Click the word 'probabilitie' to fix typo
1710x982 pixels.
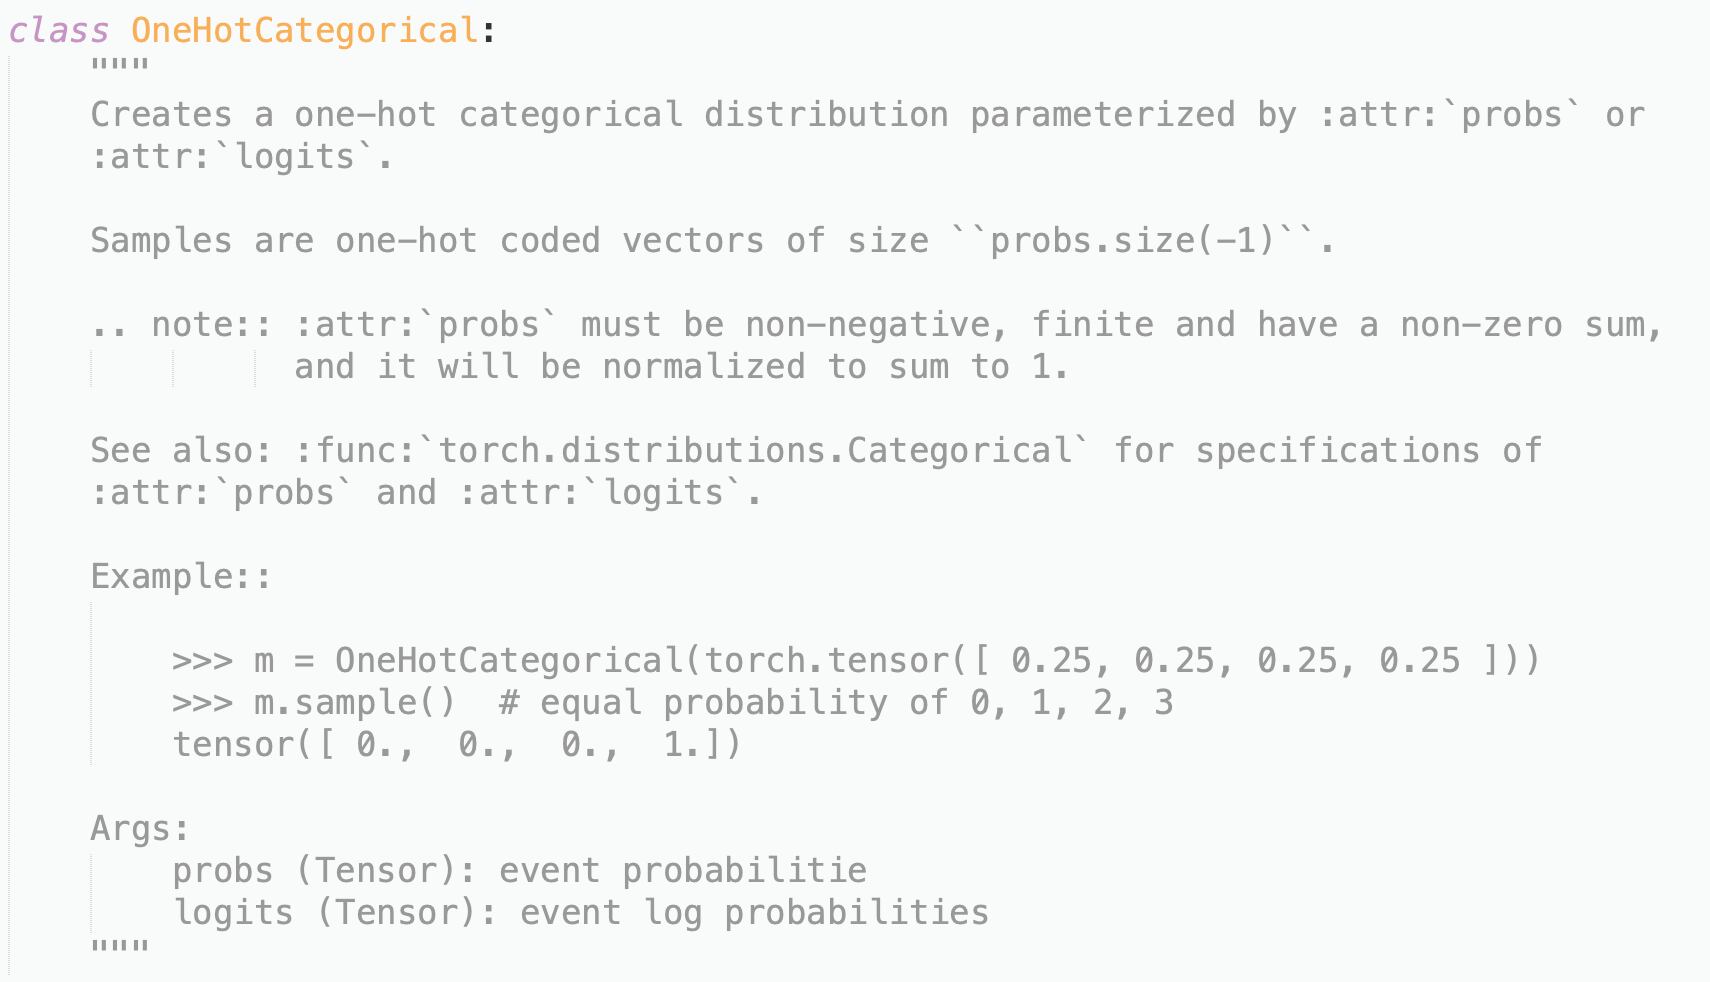tap(744, 870)
